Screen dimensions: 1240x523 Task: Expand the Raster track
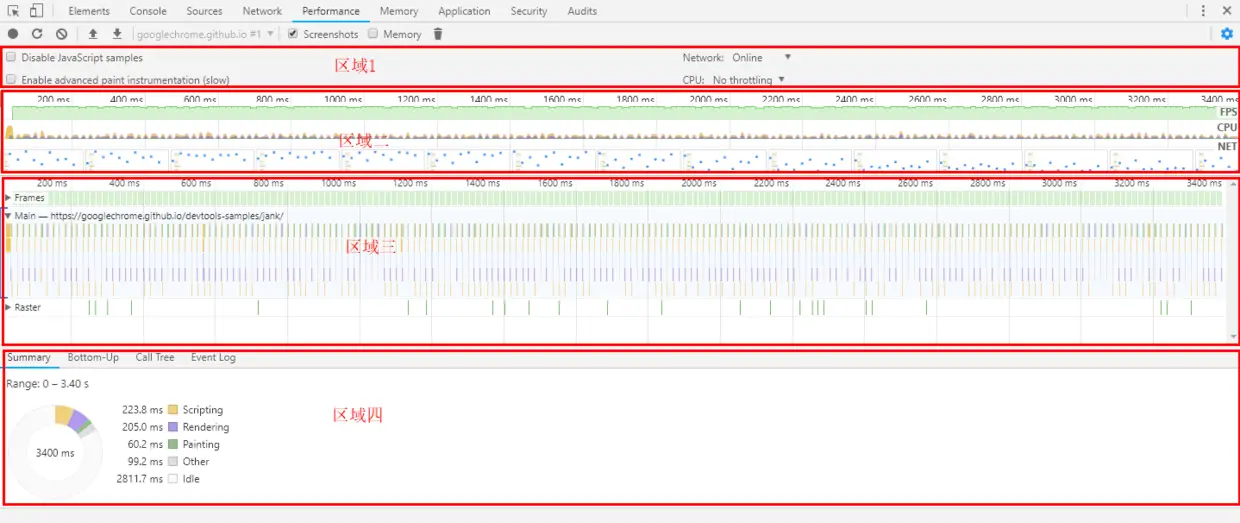click(x=9, y=307)
